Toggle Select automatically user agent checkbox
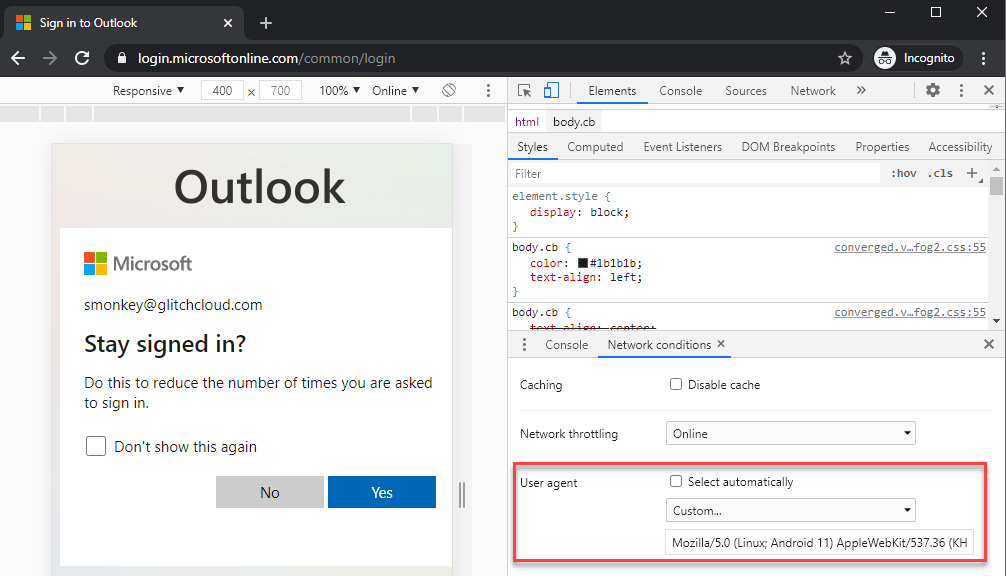Screen dimensions: 1006x576 pos(676,481)
